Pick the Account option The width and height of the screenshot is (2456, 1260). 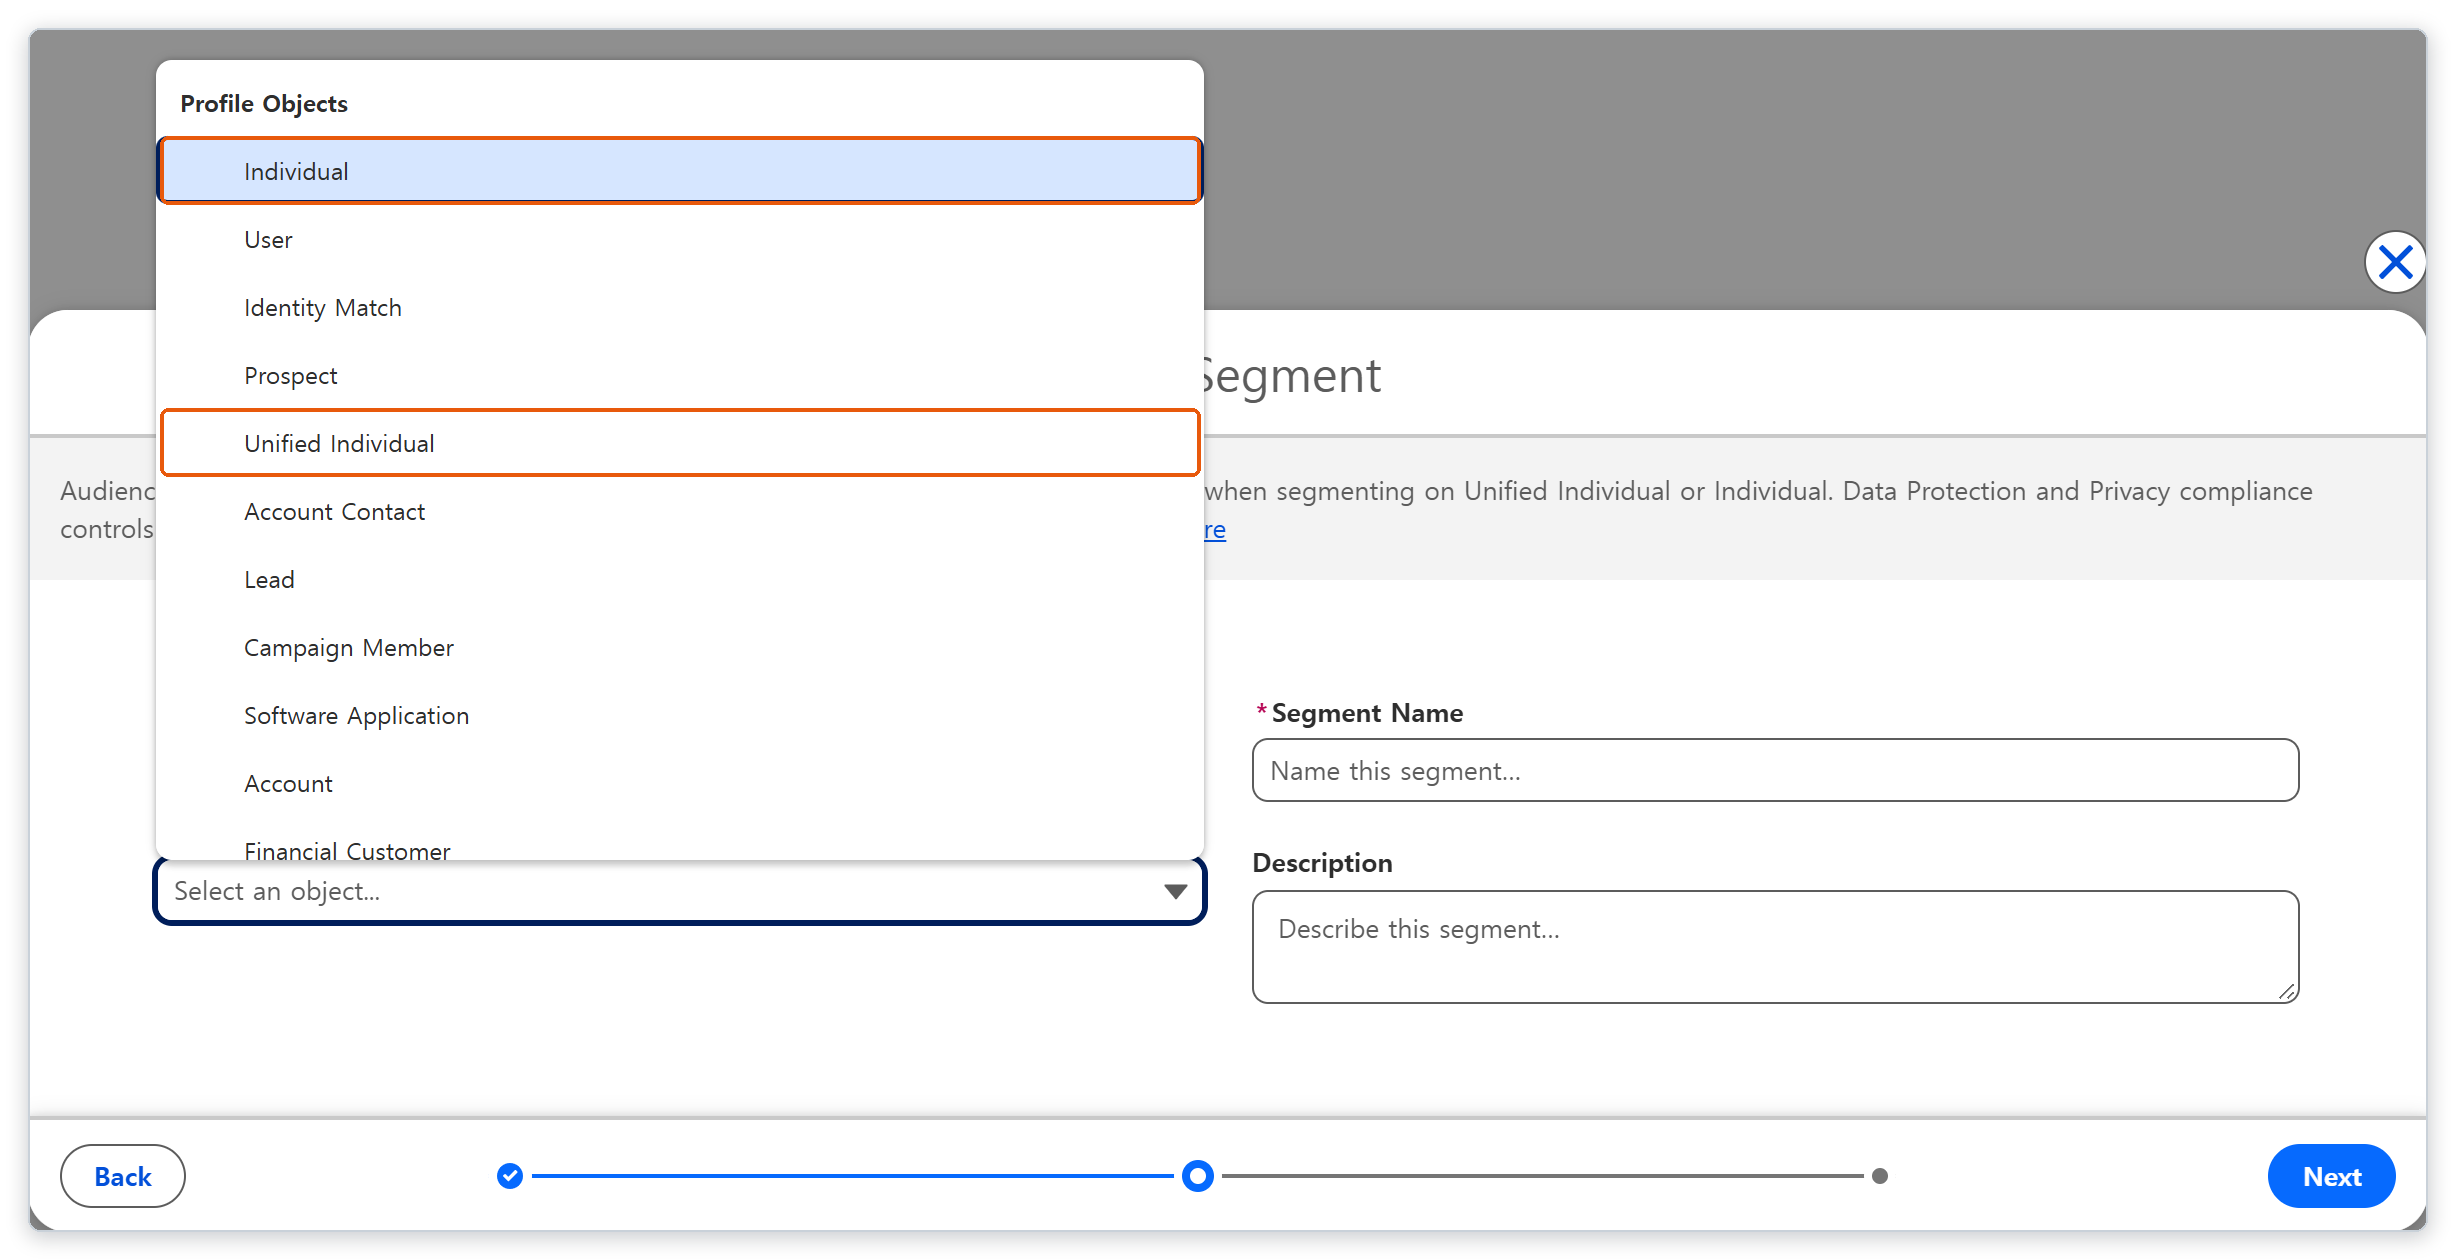coord(680,783)
